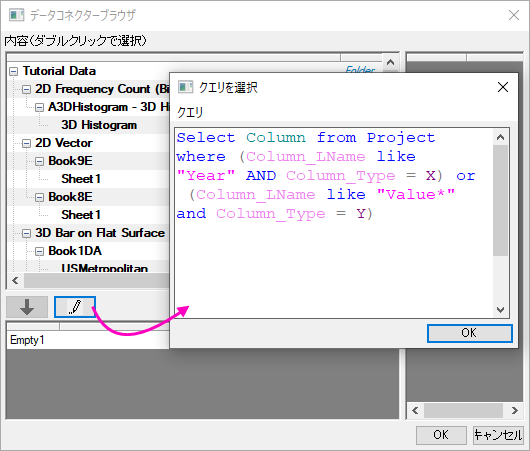Select the Tutorial Data folder label
530x451 pixels.
pyautogui.click(x=59, y=71)
